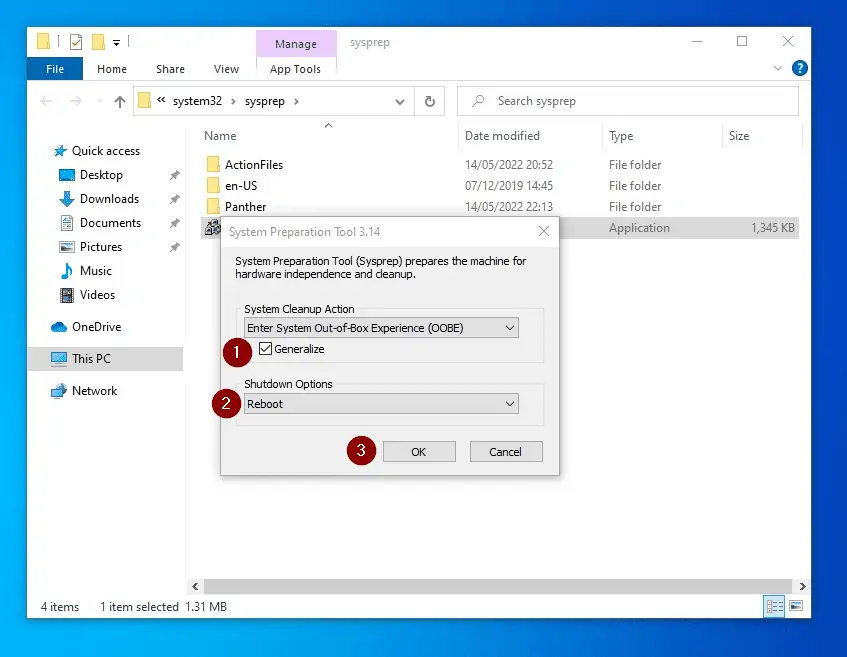Select the Panther folder
Viewport: 847px width, 657px height.
click(x=245, y=207)
